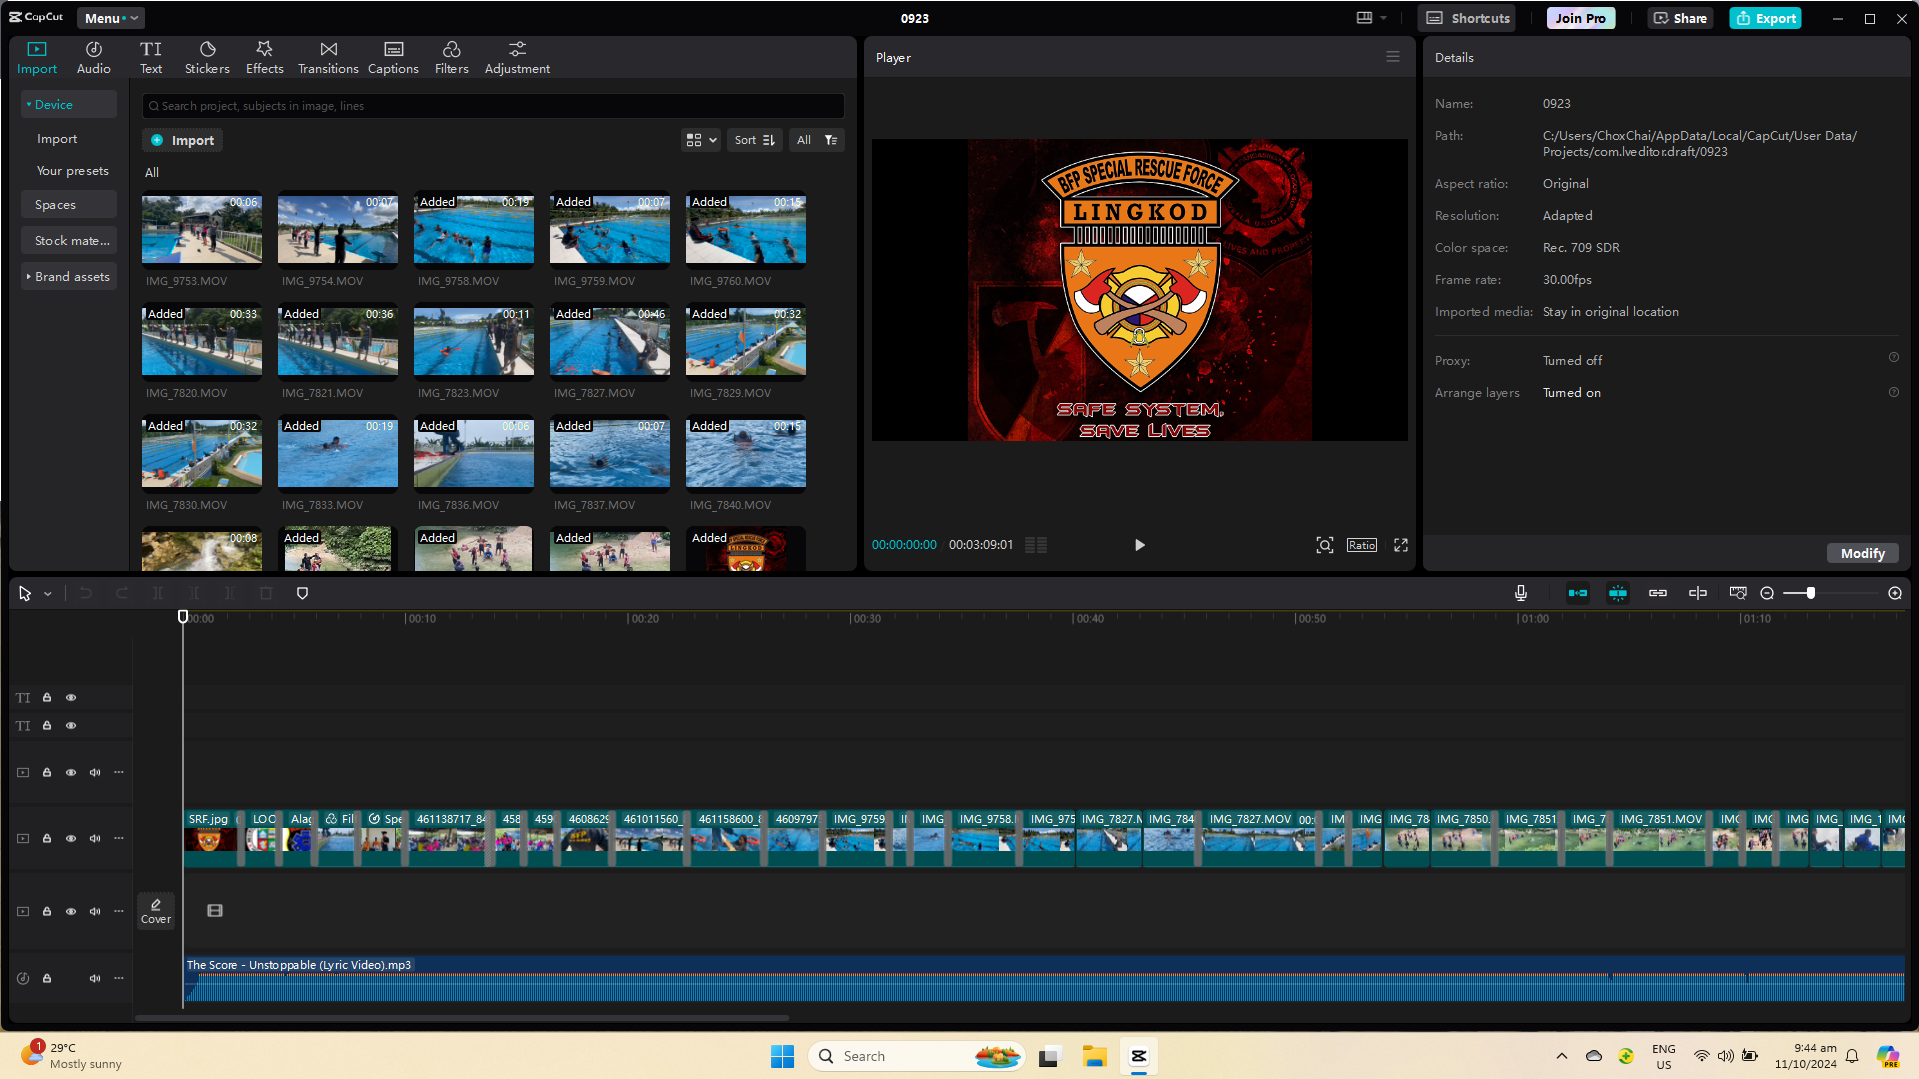Viewport: 1919px width, 1079px height.
Task: Lock the main video track
Action: pos(47,838)
